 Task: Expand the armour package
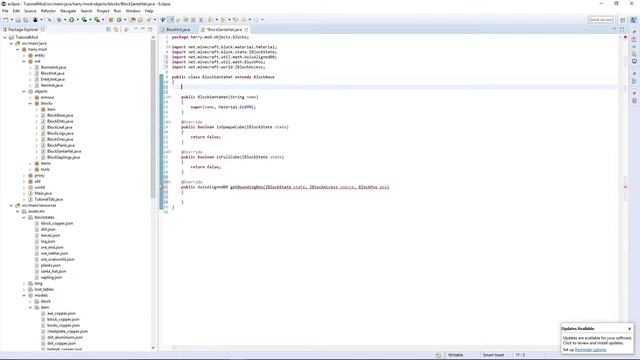pos(30,97)
